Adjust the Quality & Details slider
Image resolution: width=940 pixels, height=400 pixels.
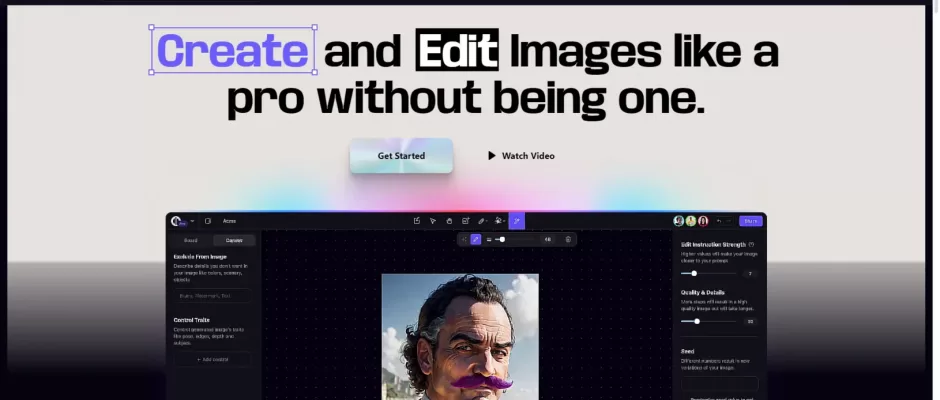(x=709, y=321)
